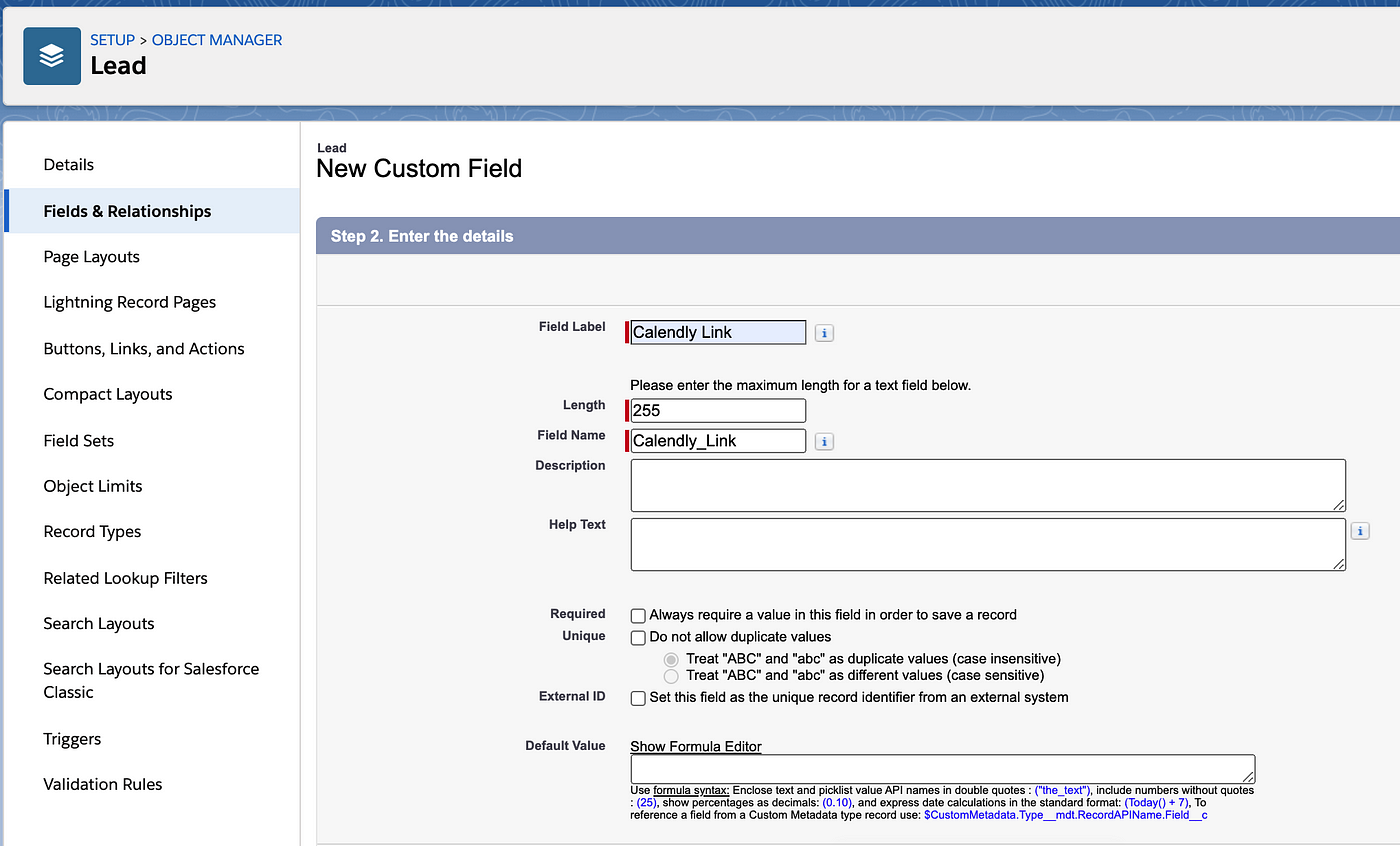Viewport: 1400px width, 846px height.
Task: Open Search Layouts in sidebar
Action: click(x=99, y=623)
